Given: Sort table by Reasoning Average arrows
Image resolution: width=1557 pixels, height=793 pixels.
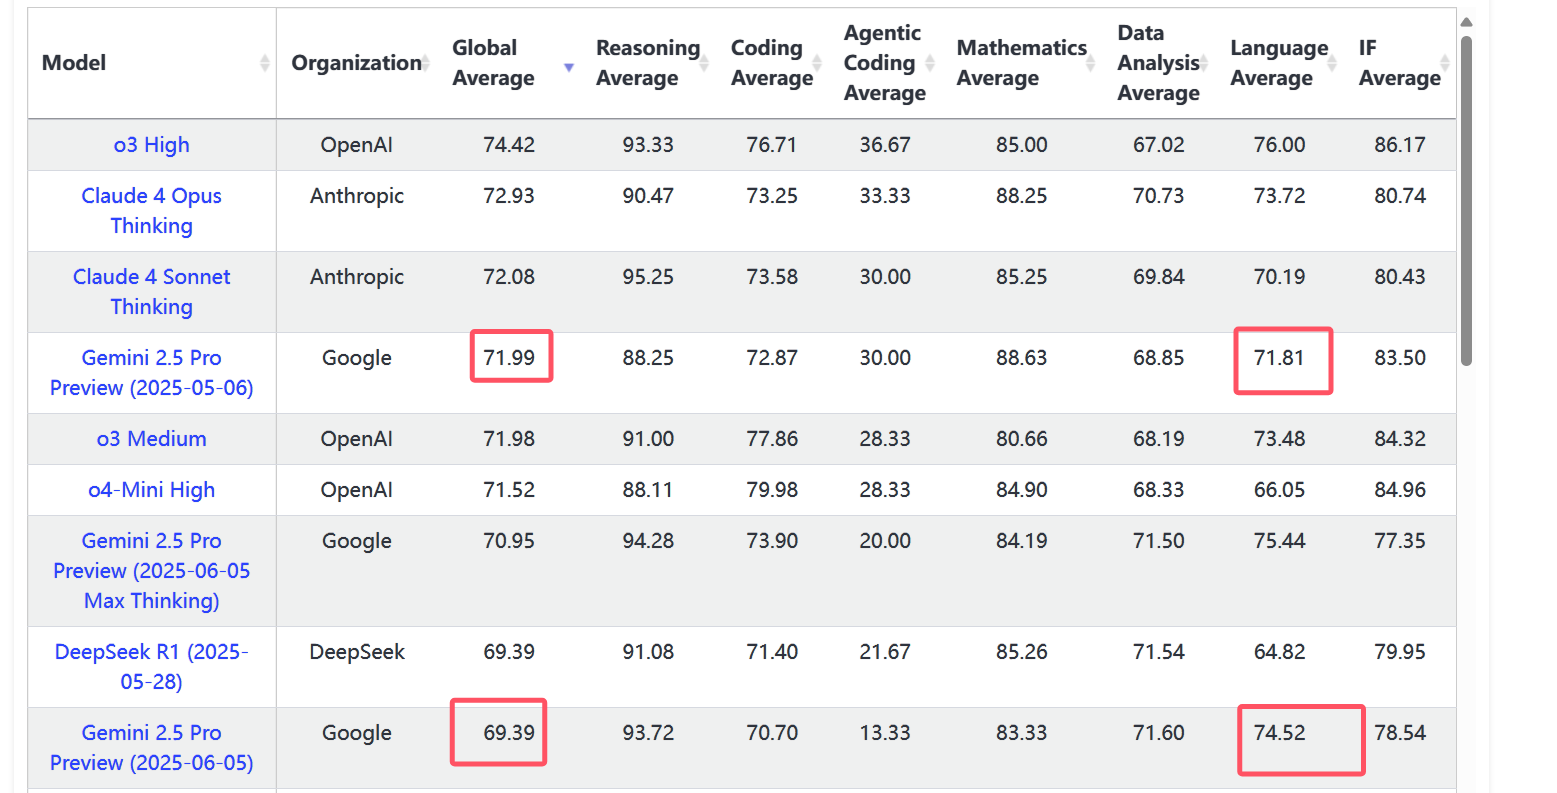Looking at the screenshot, I should (x=704, y=63).
